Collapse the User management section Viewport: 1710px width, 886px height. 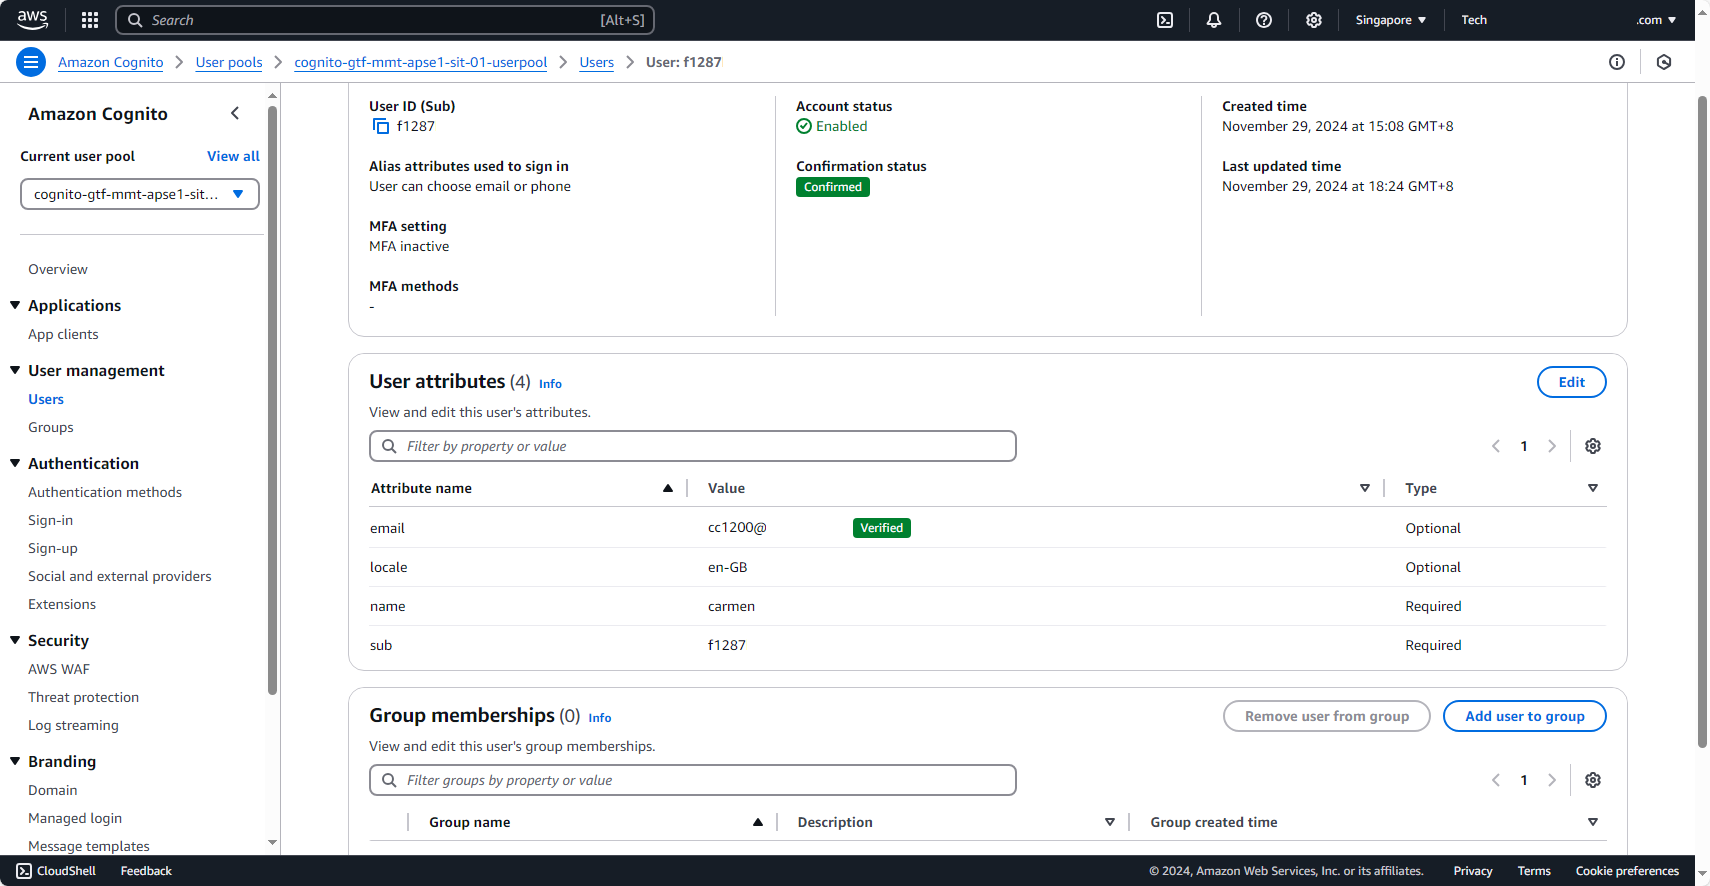(15, 370)
